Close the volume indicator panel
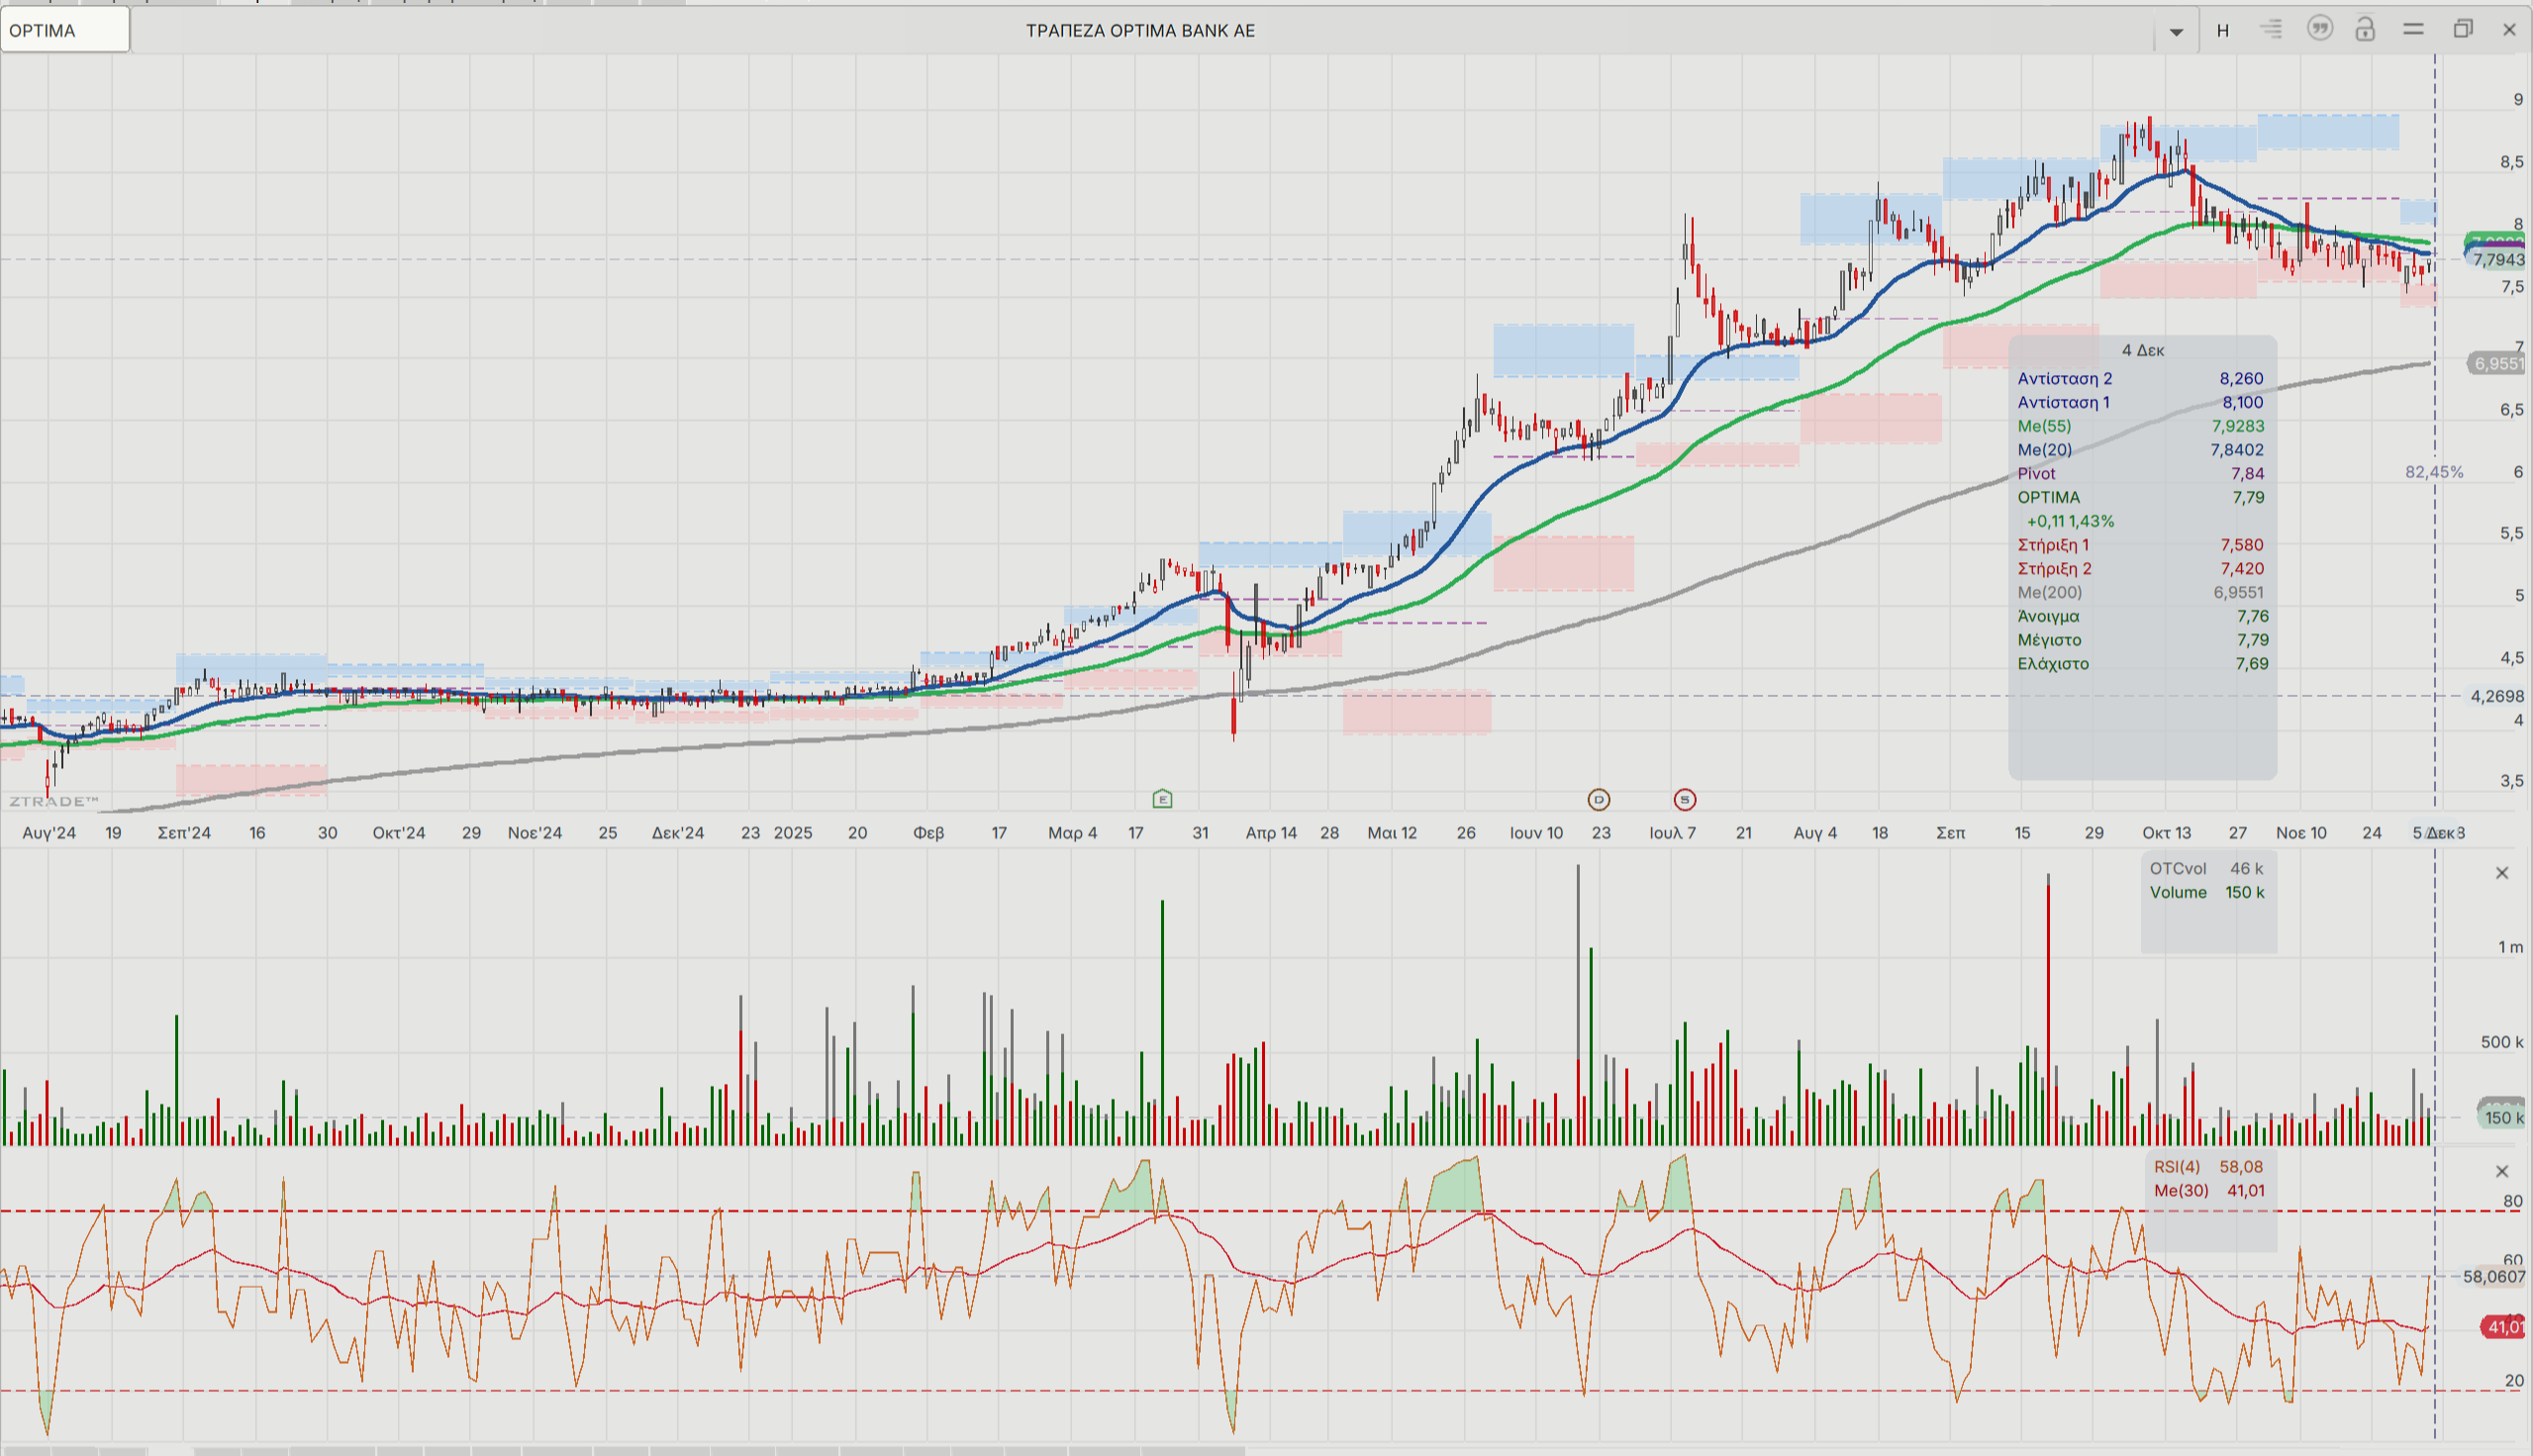Image resolution: width=2533 pixels, height=1456 pixels. click(2502, 873)
